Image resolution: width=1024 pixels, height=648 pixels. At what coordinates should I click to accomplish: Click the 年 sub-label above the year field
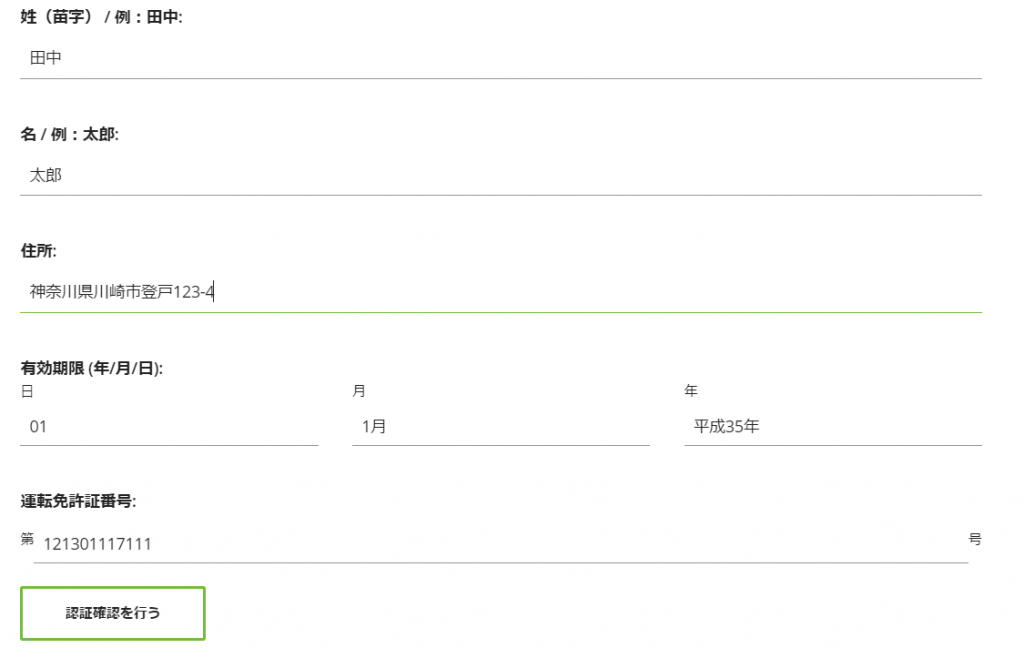pos(691,391)
